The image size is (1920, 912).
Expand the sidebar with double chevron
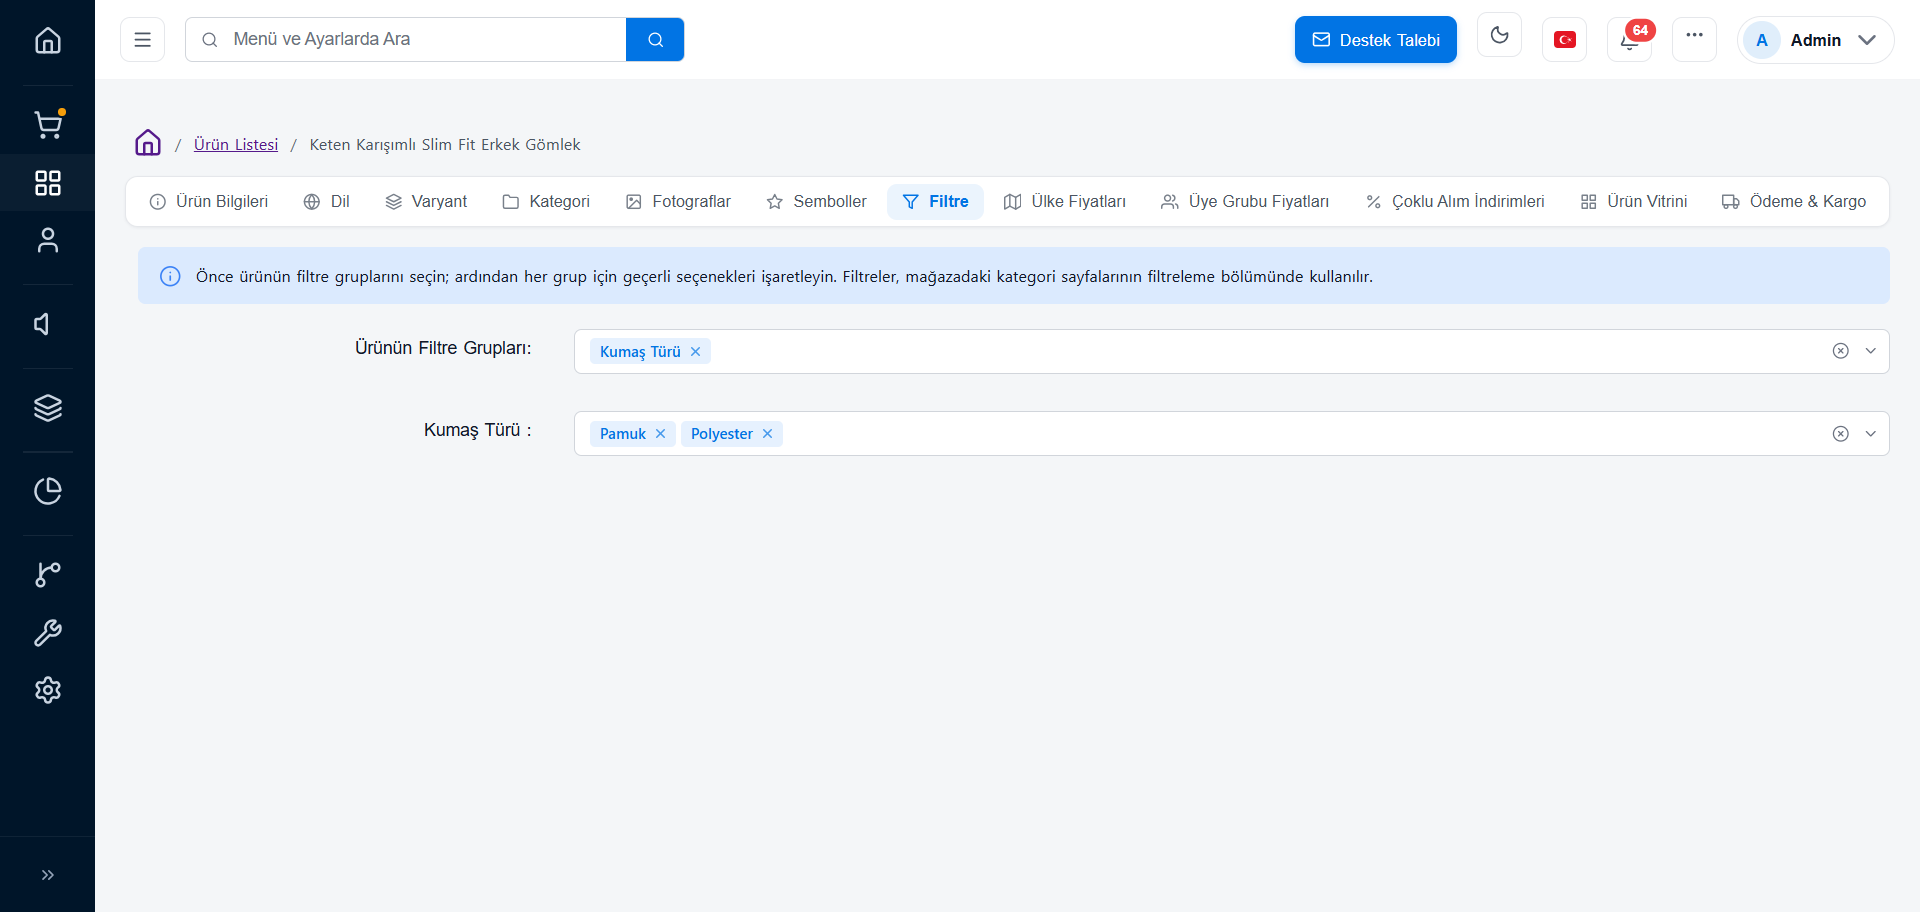pyautogui.click(x=47, y=875)
